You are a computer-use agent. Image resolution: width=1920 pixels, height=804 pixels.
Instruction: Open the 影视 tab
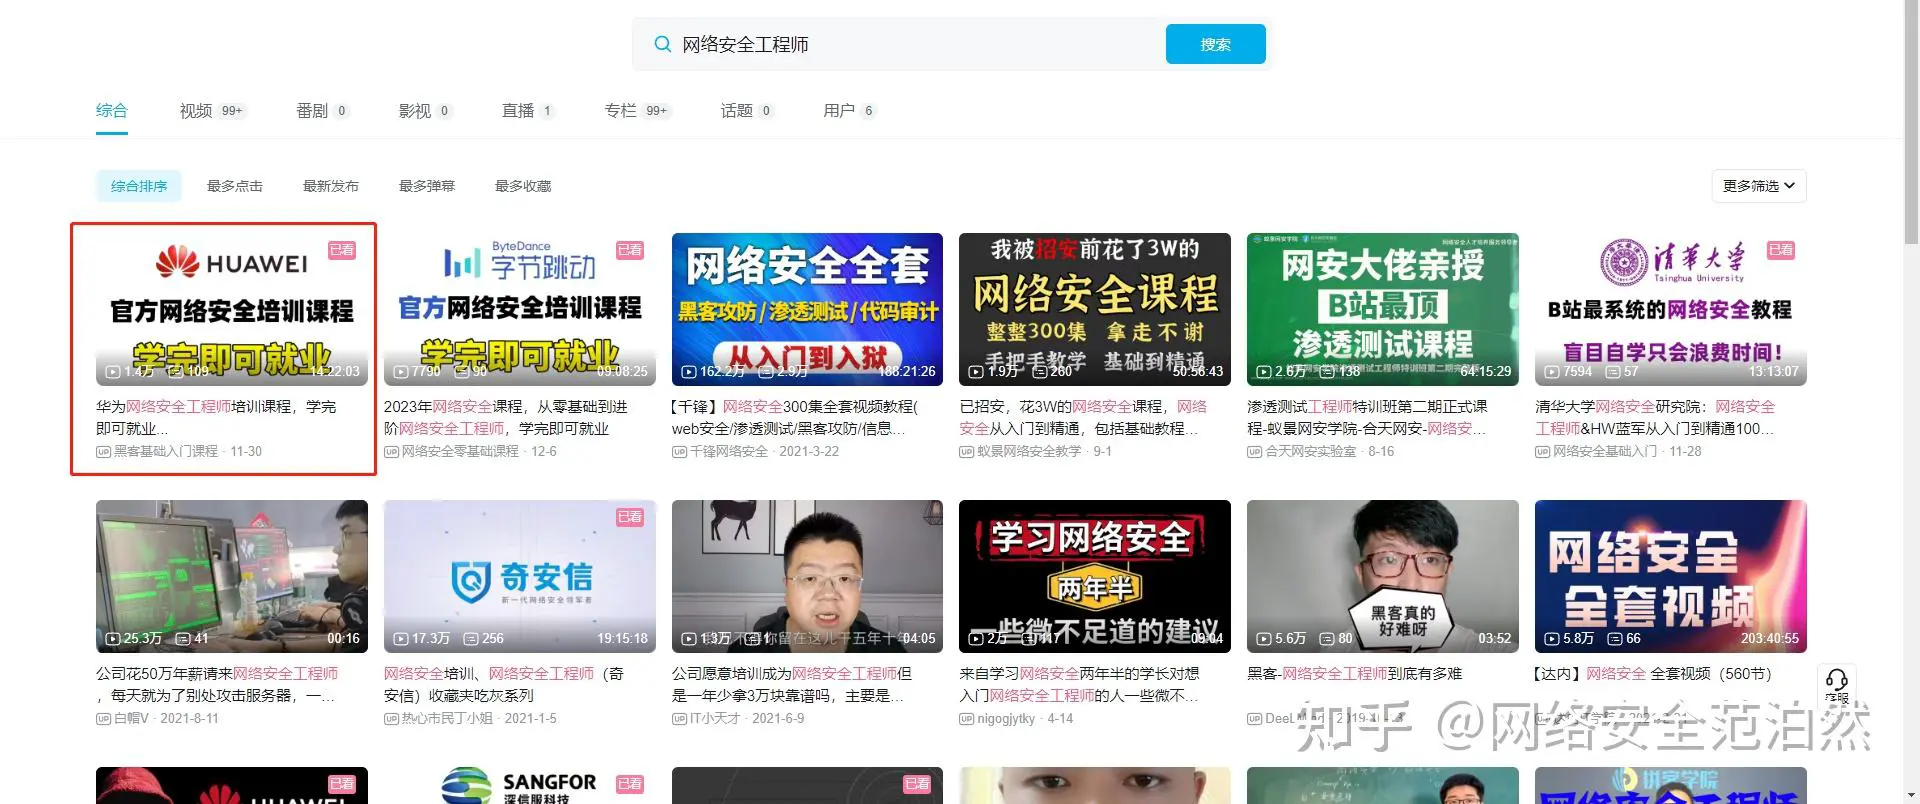pos(425,111)
